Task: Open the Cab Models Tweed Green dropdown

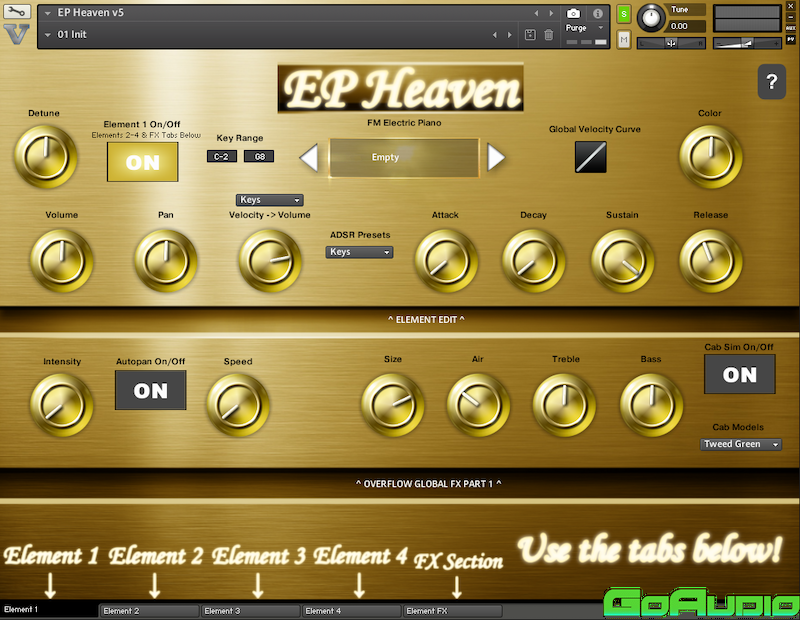Action: (742, 444)
